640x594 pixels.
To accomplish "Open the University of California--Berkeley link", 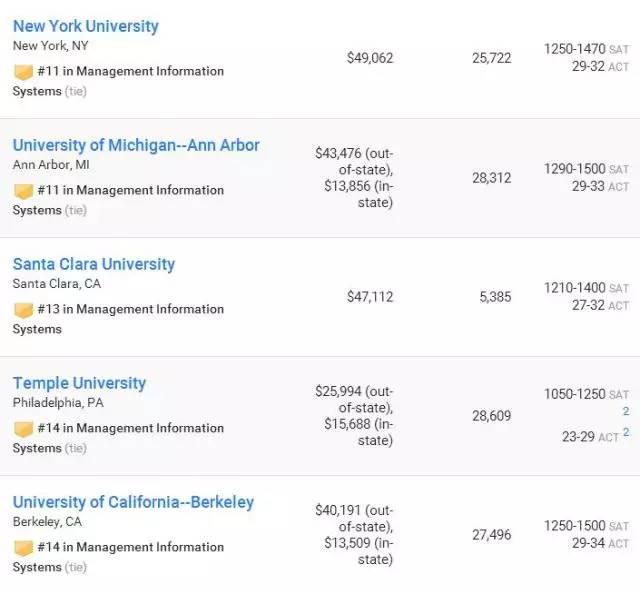I will (133, 502).
